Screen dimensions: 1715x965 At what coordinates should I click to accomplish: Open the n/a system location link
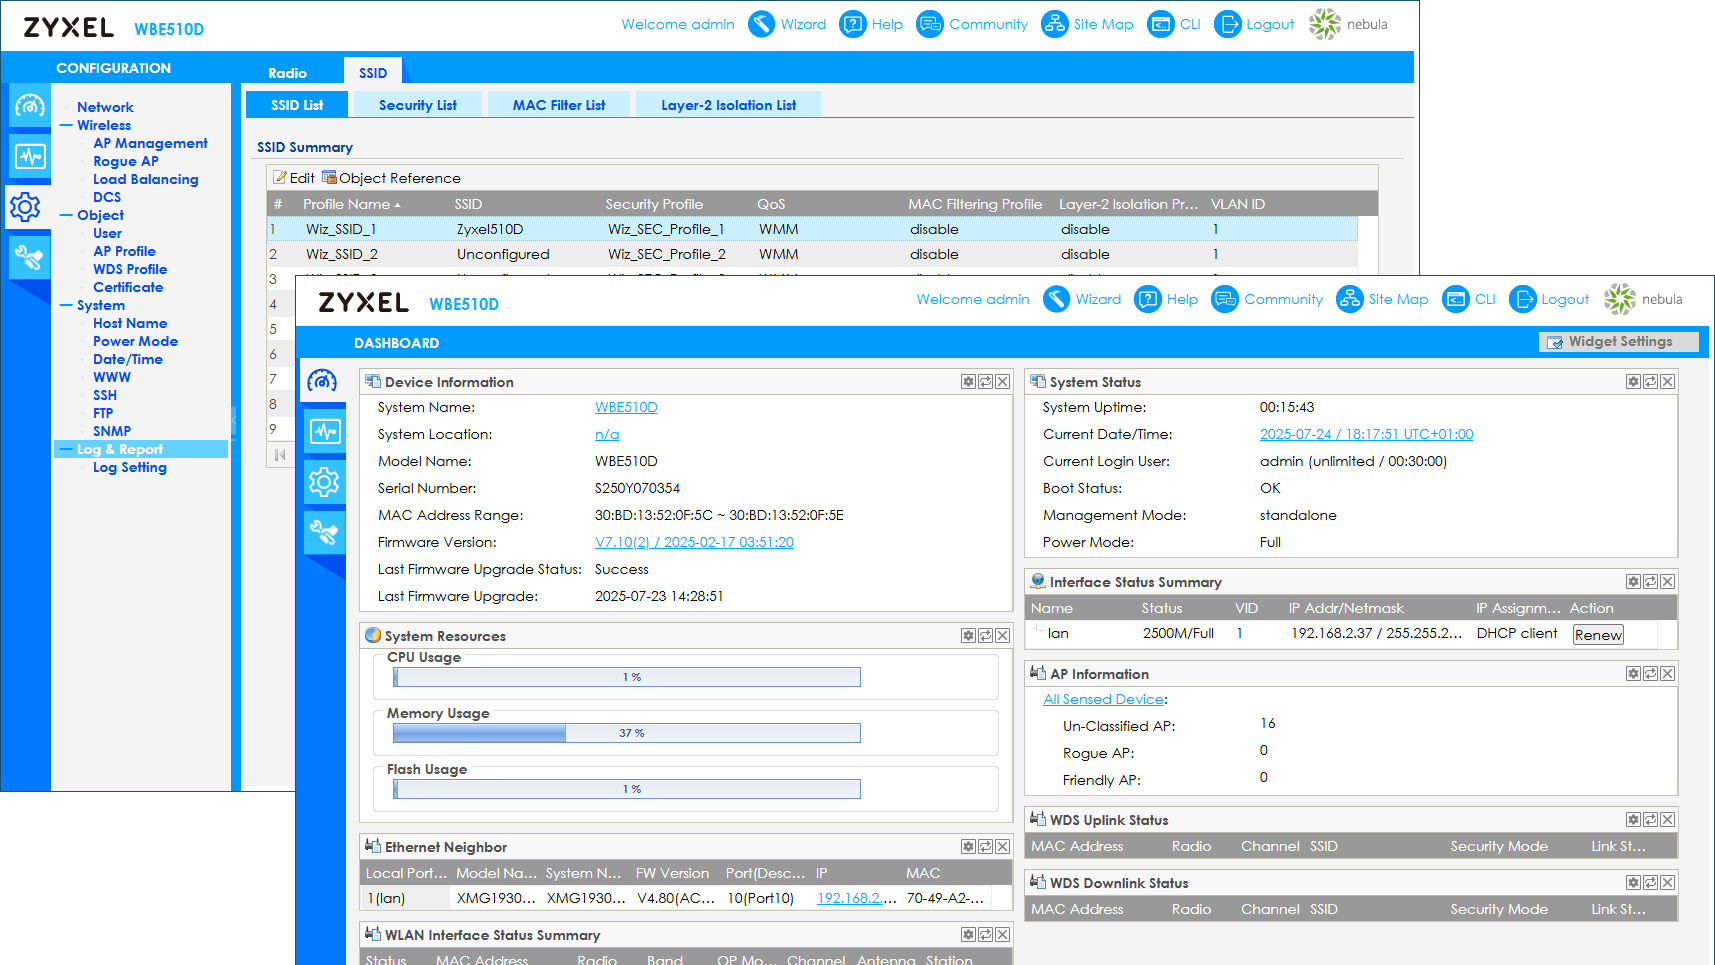607,434
